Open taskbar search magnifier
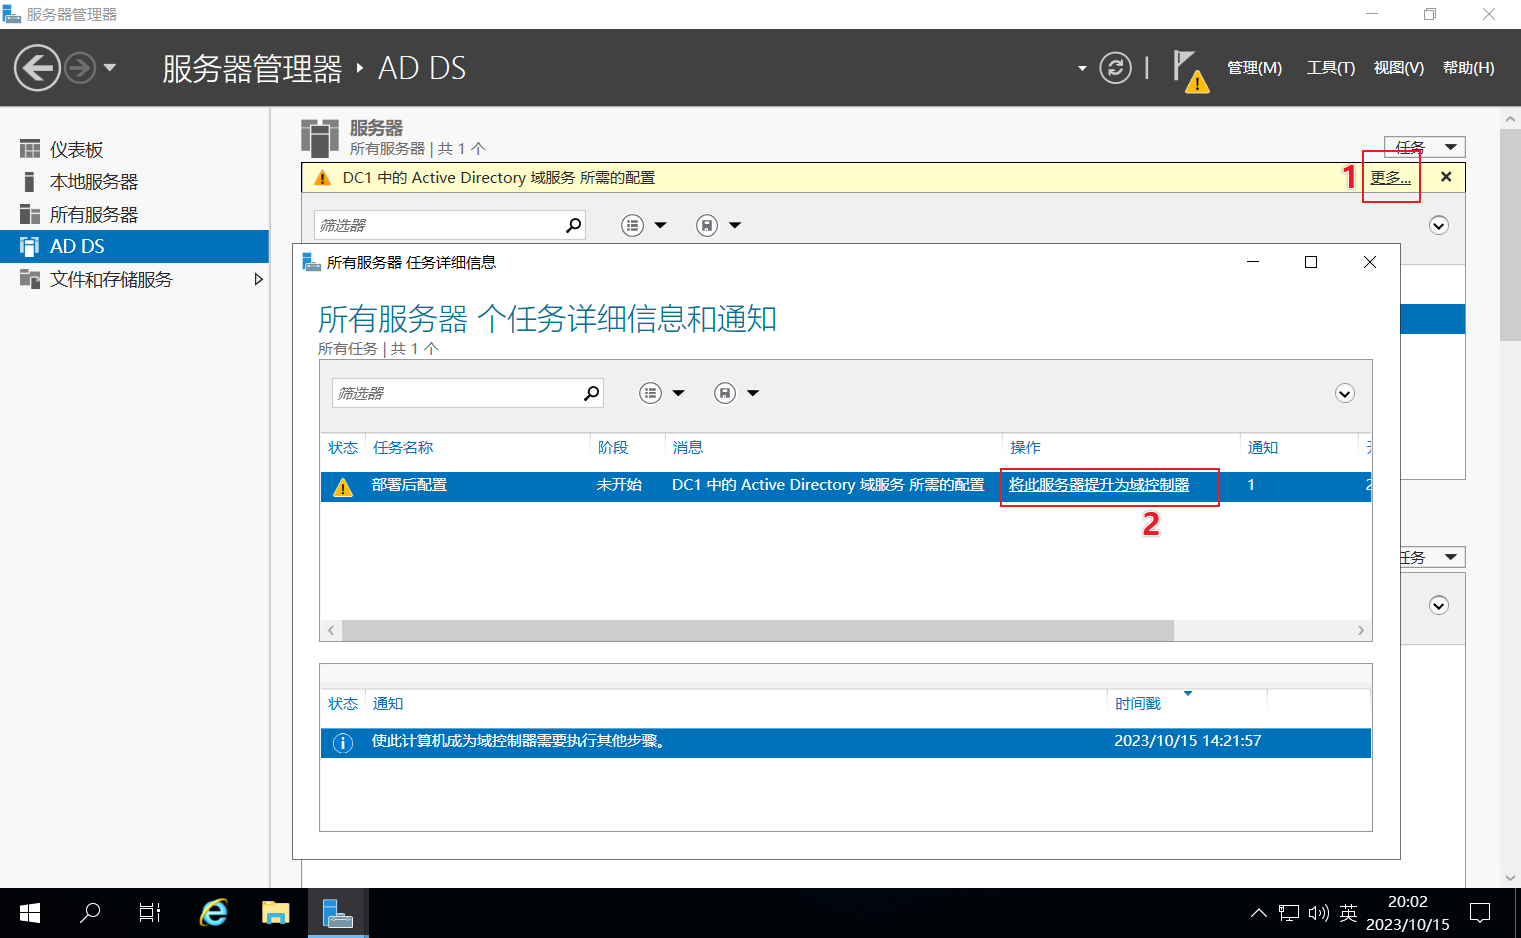 click(90, 913)
